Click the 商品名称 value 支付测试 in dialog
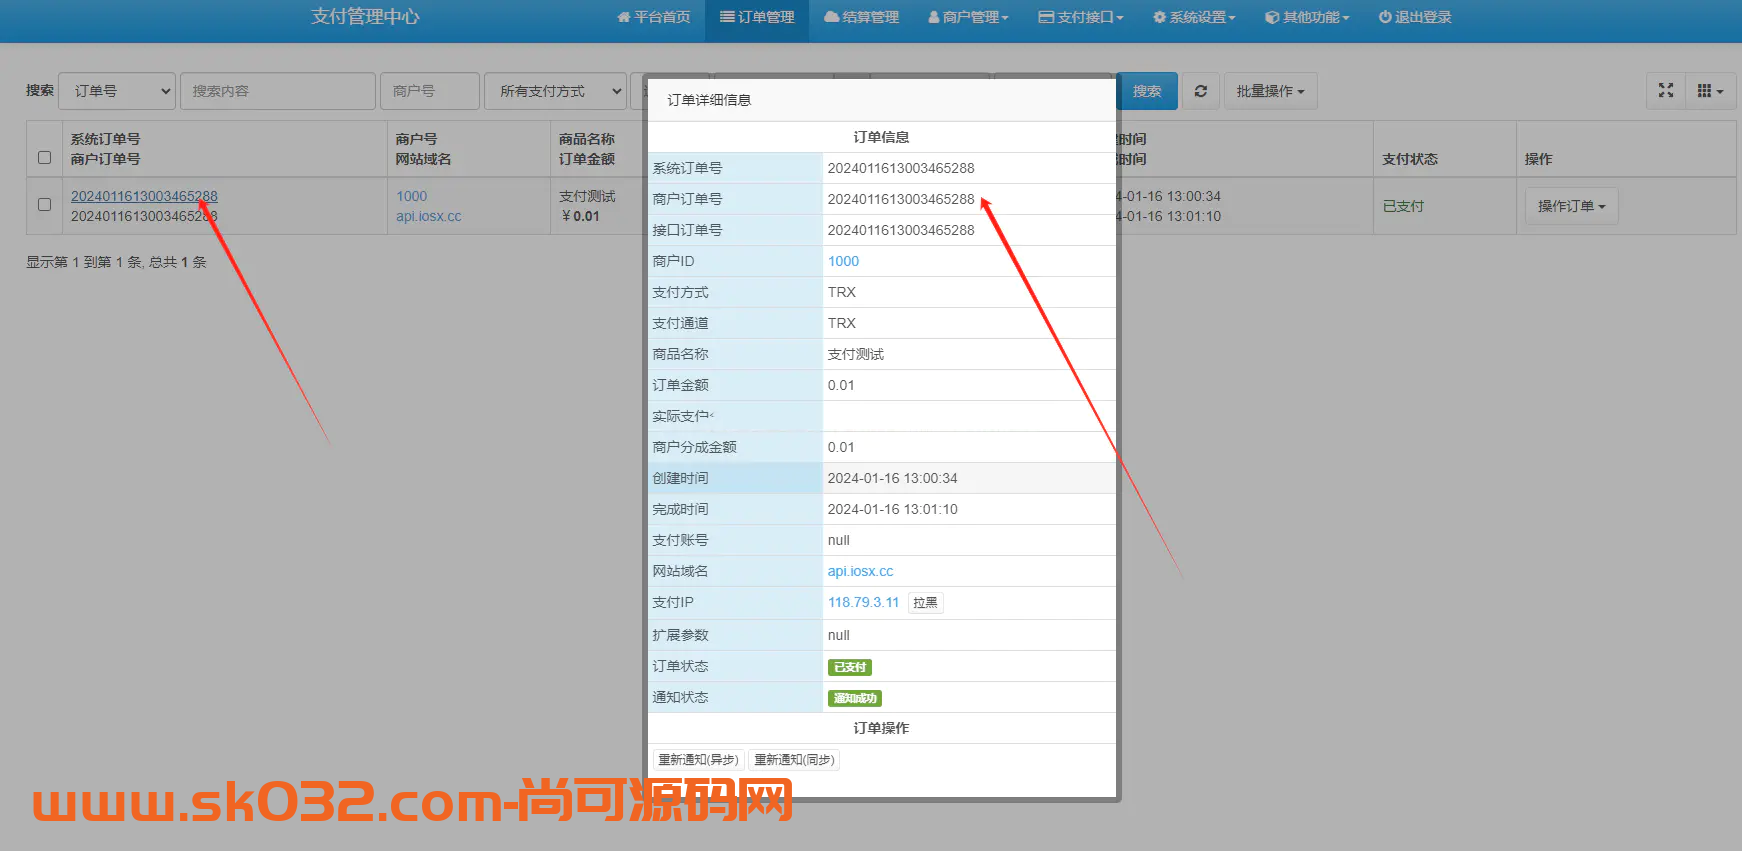1742x851 pixels. coord(856,354)
